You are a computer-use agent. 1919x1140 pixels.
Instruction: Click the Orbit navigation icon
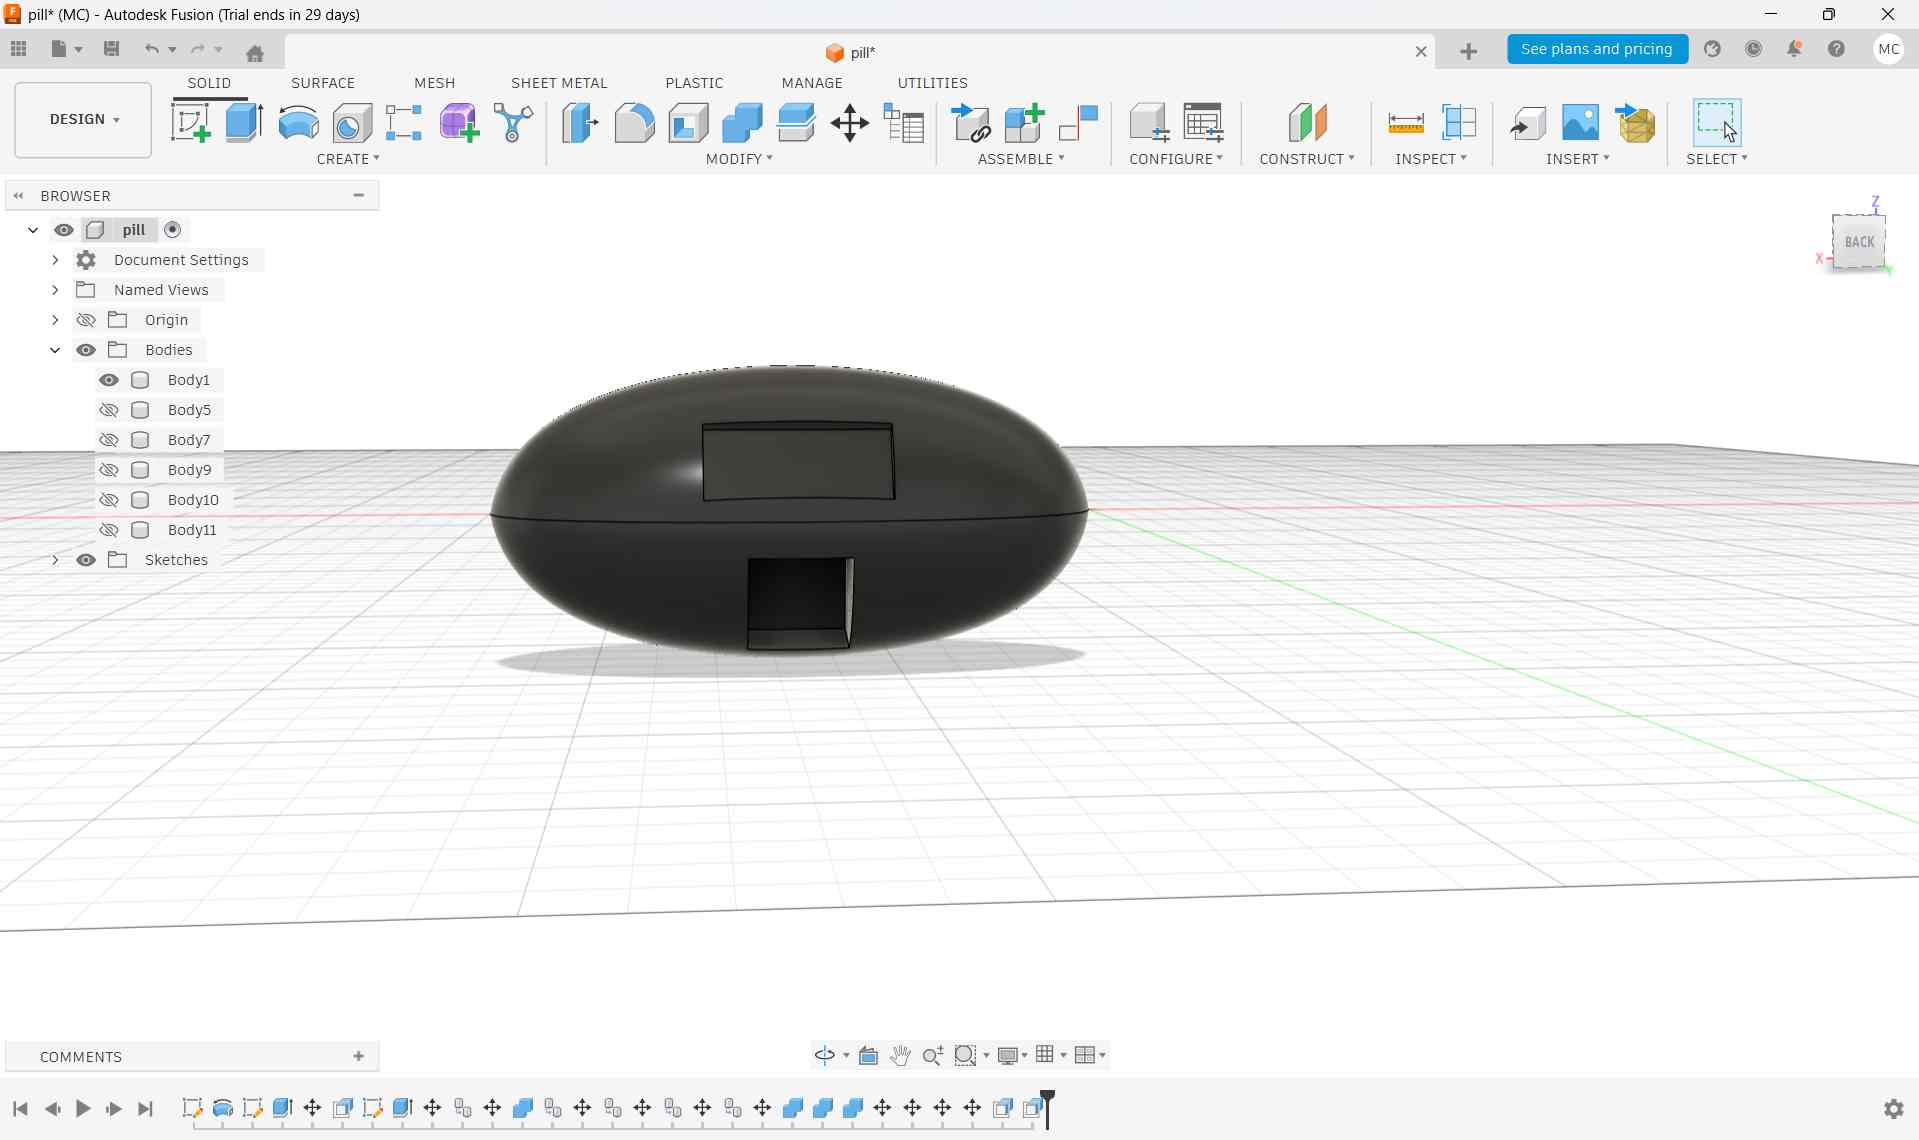(825, 1055)
